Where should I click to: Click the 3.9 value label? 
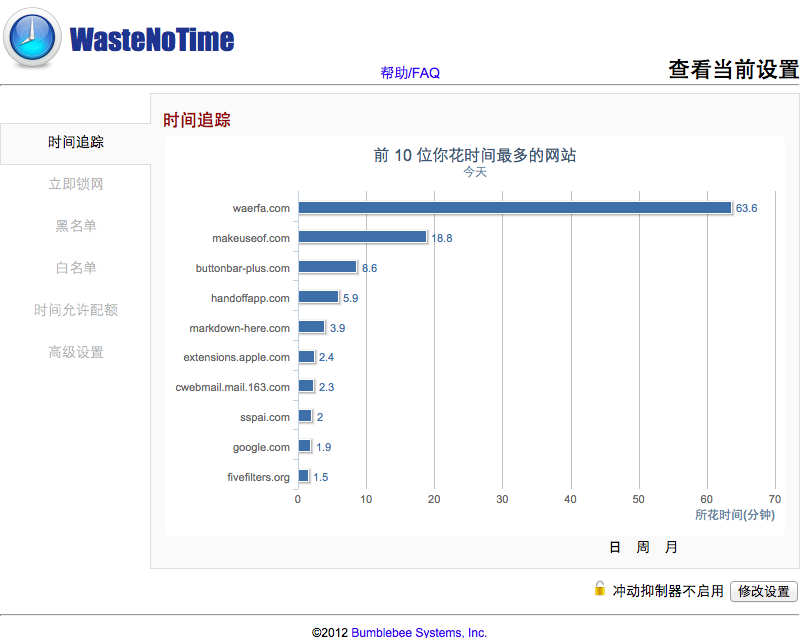[337, 328]
